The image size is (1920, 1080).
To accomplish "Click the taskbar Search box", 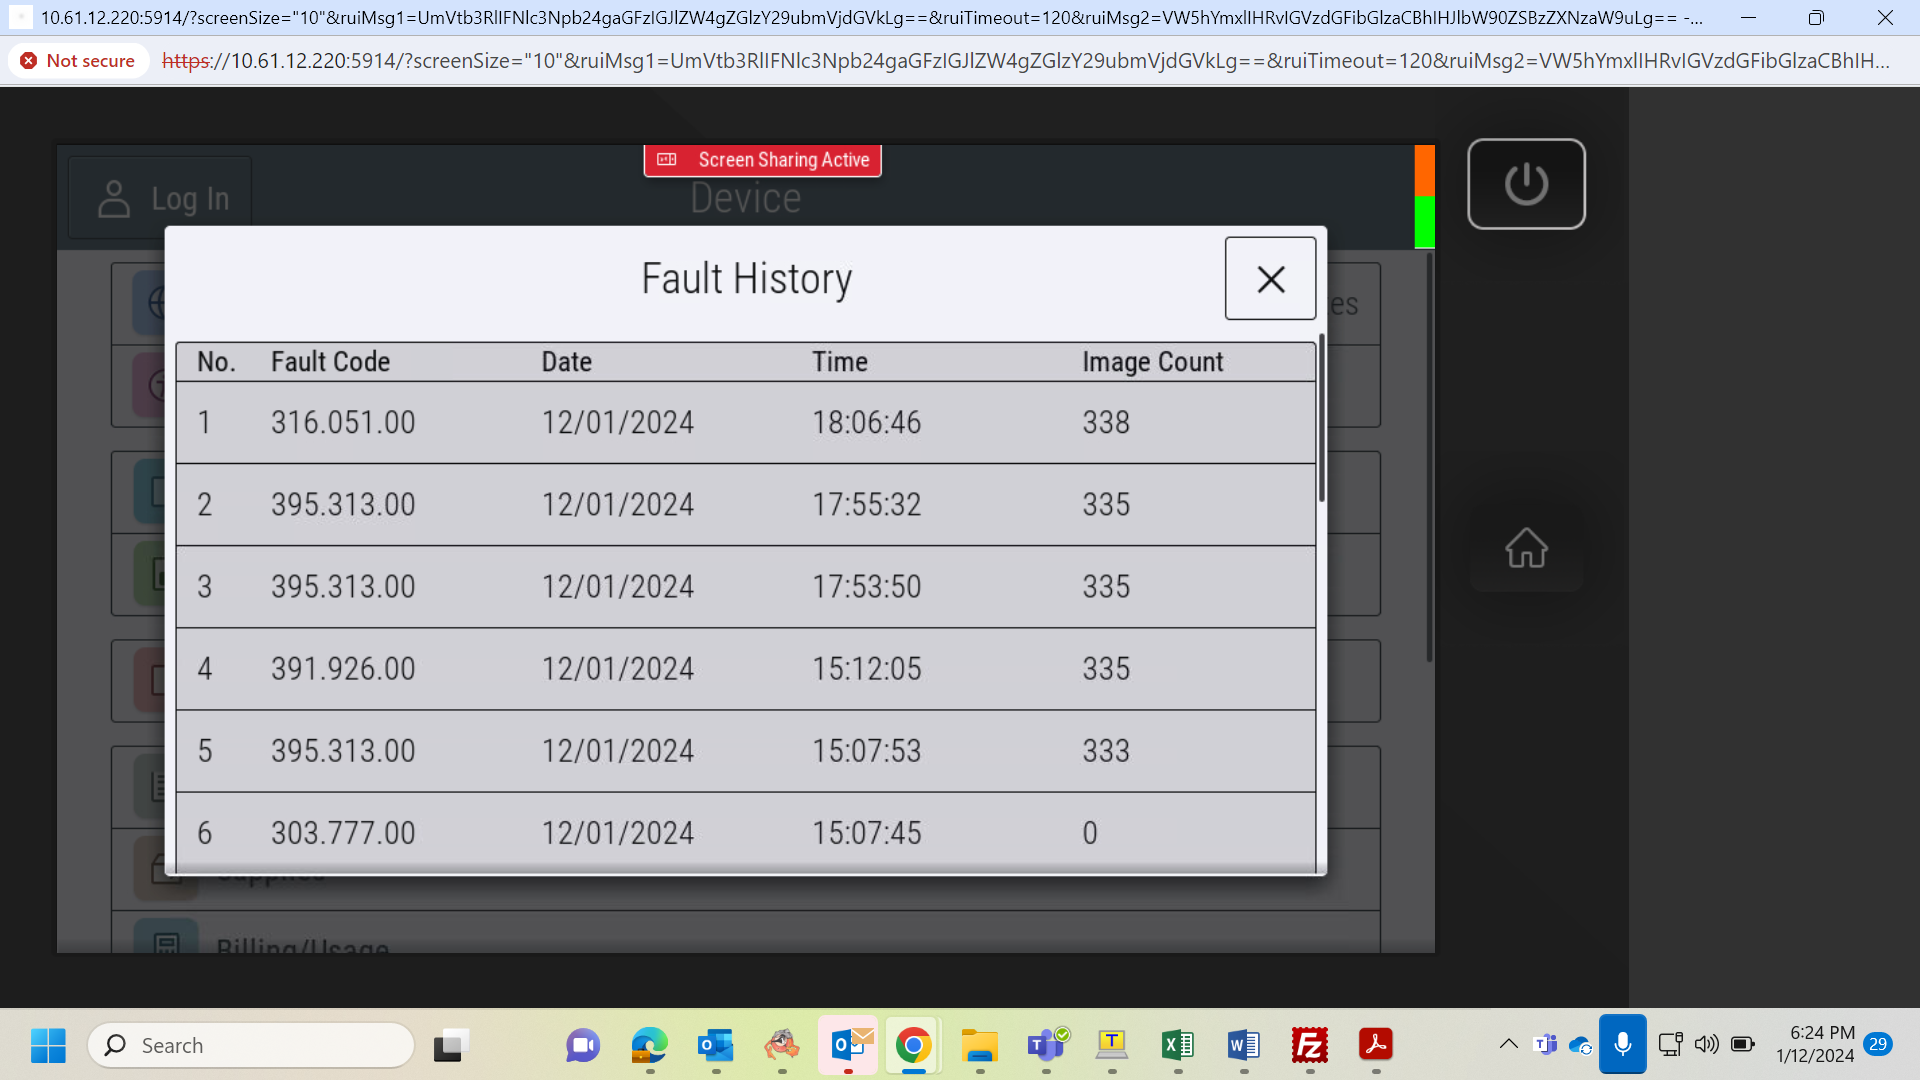I will point(251,1045).
